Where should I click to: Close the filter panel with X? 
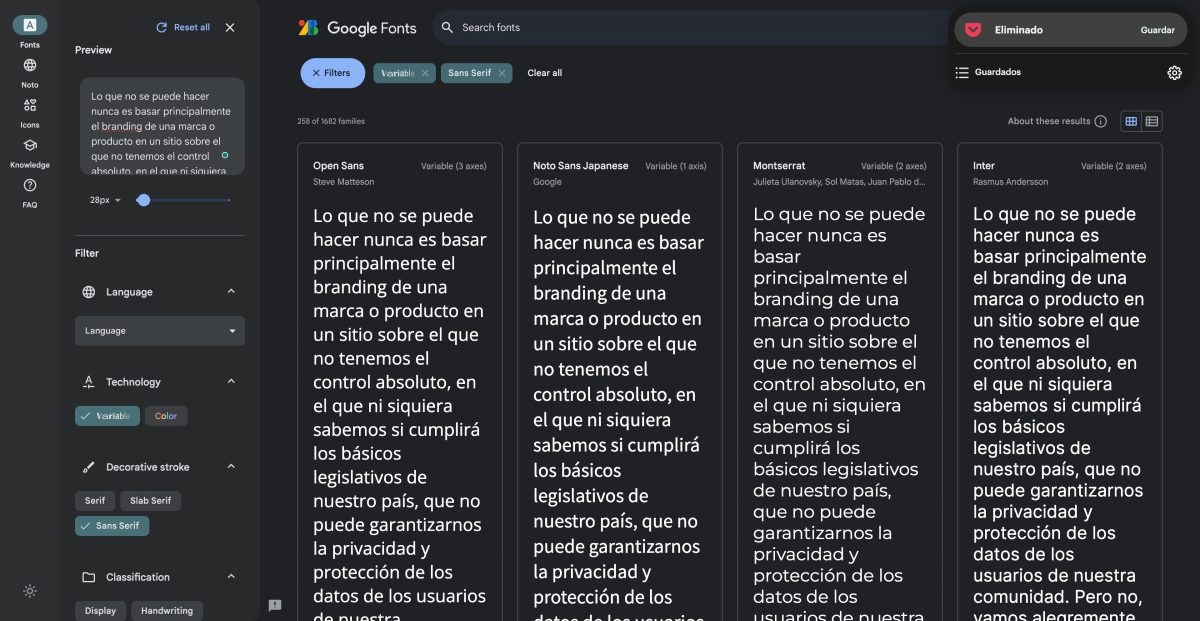[230, 28]
